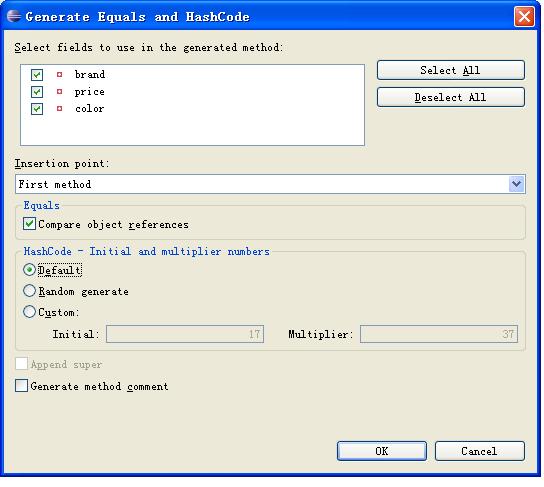
Task: Uncheck the brand field checkbox
Action: (x=37, y=75)
